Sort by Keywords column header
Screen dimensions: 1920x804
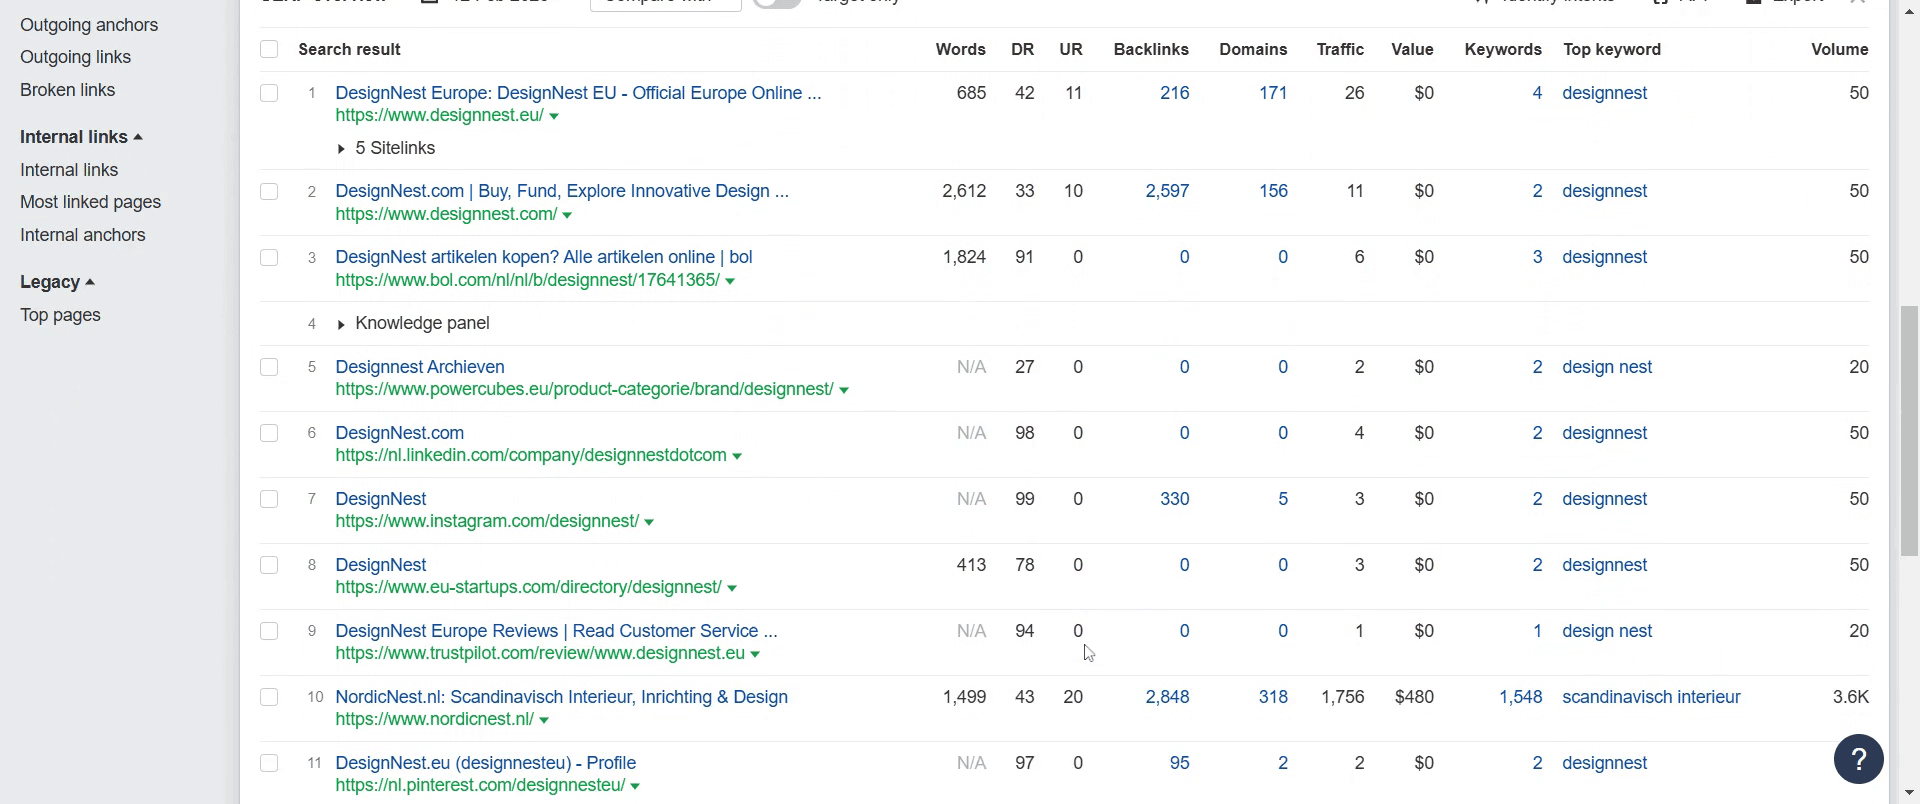(x=1504, y=49)
